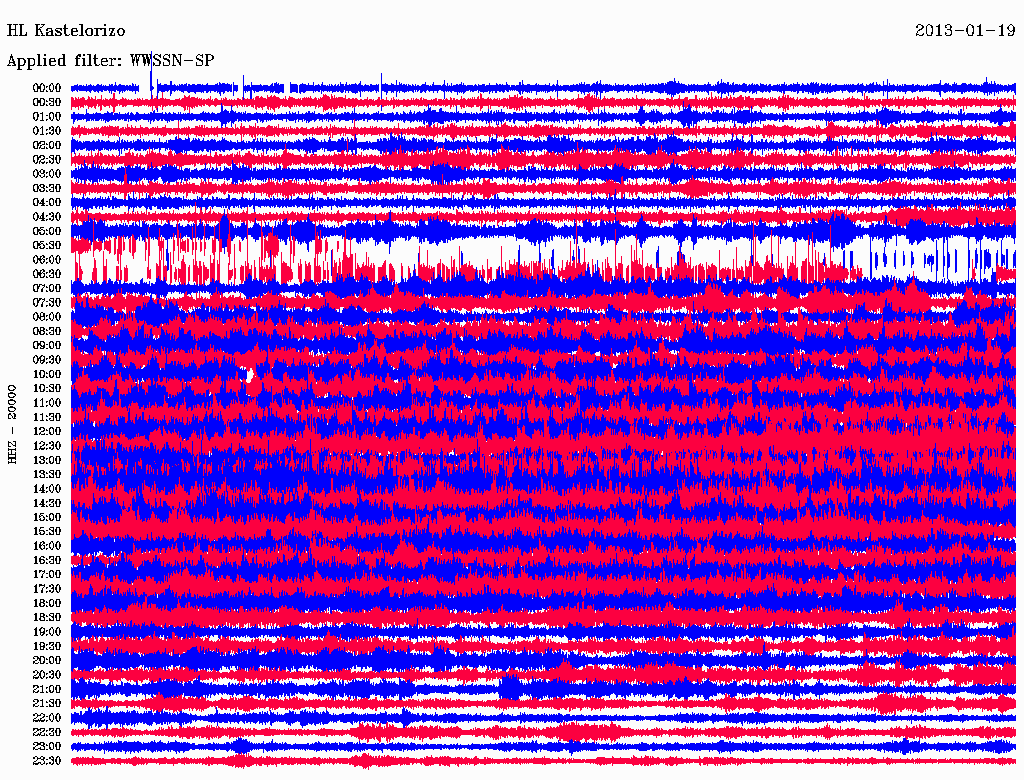
Task: Select the 18:00 time label
Action: 47,604
